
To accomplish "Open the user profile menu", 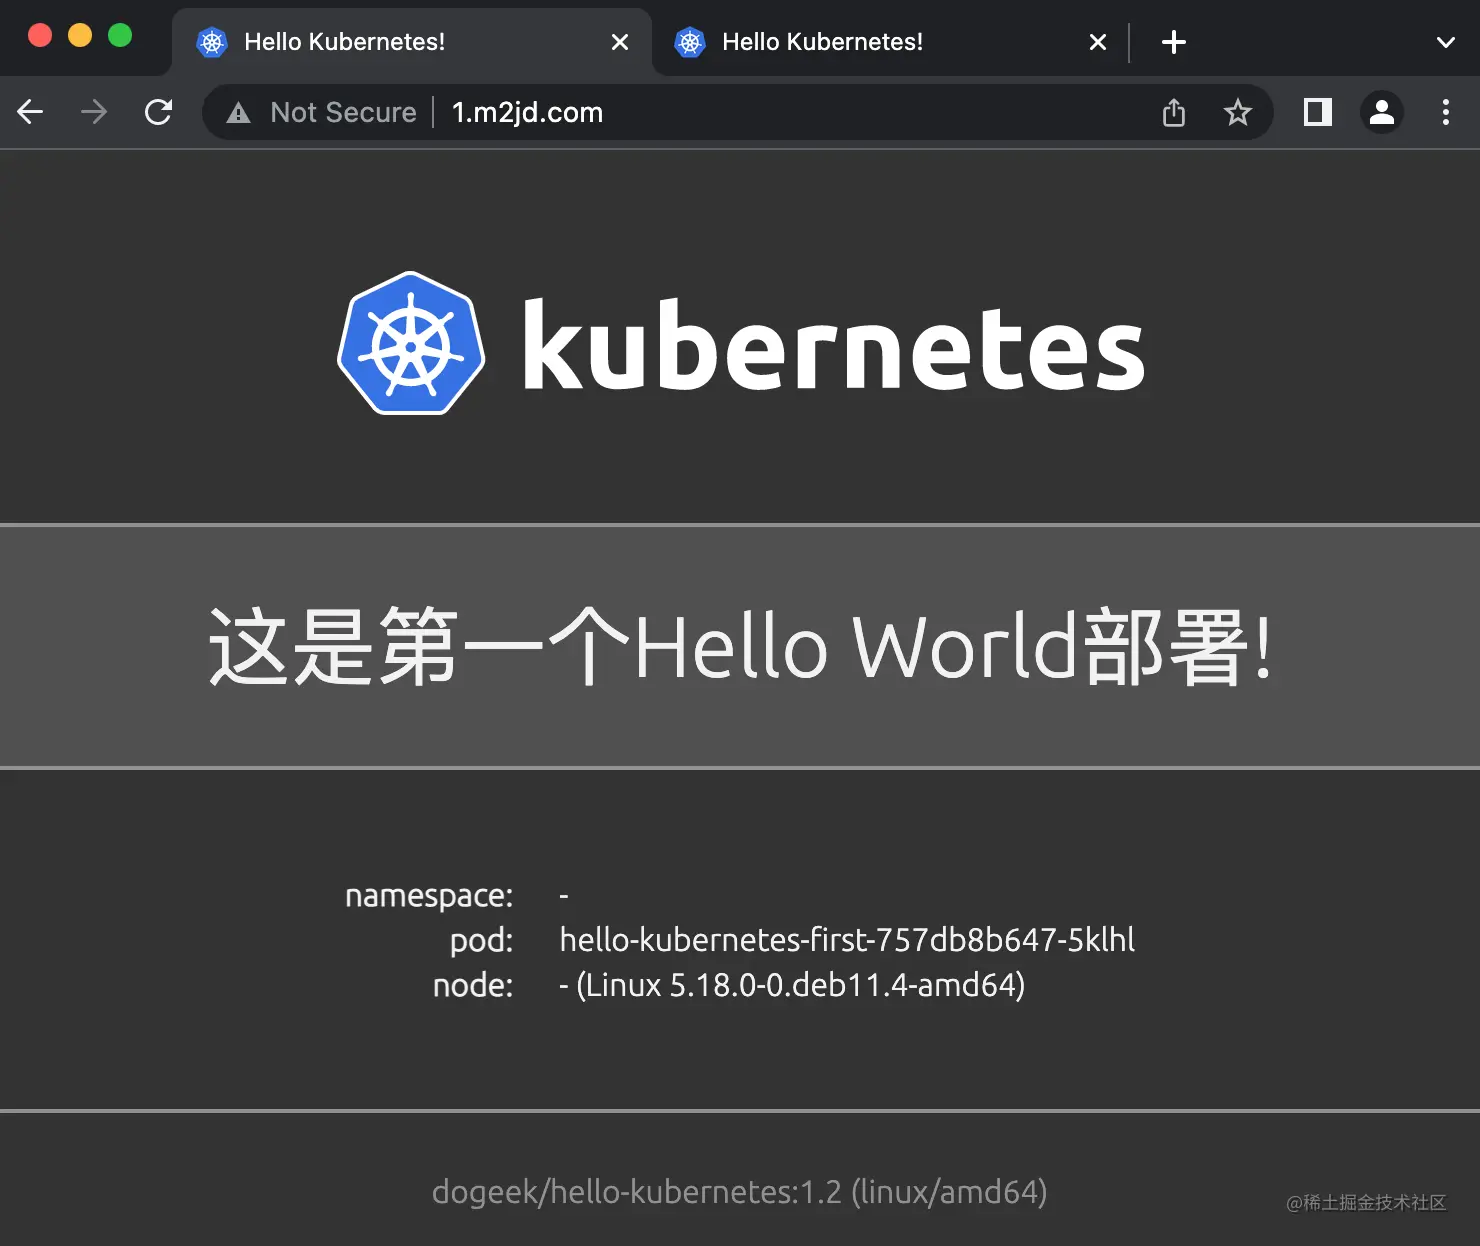I will coord(1382,112).
